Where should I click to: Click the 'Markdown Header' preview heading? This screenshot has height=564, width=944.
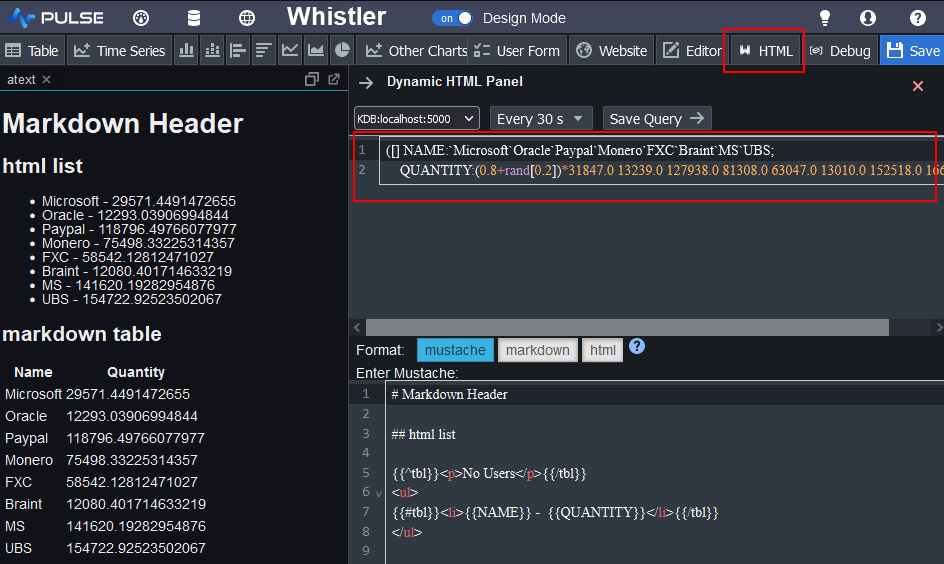pyautogui.click(x=123, y=123)
